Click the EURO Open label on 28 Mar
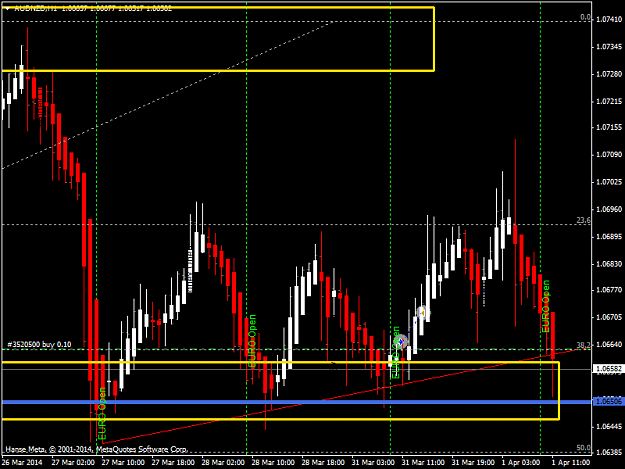This screenshot has height=469, width=625. pos(252,341)
